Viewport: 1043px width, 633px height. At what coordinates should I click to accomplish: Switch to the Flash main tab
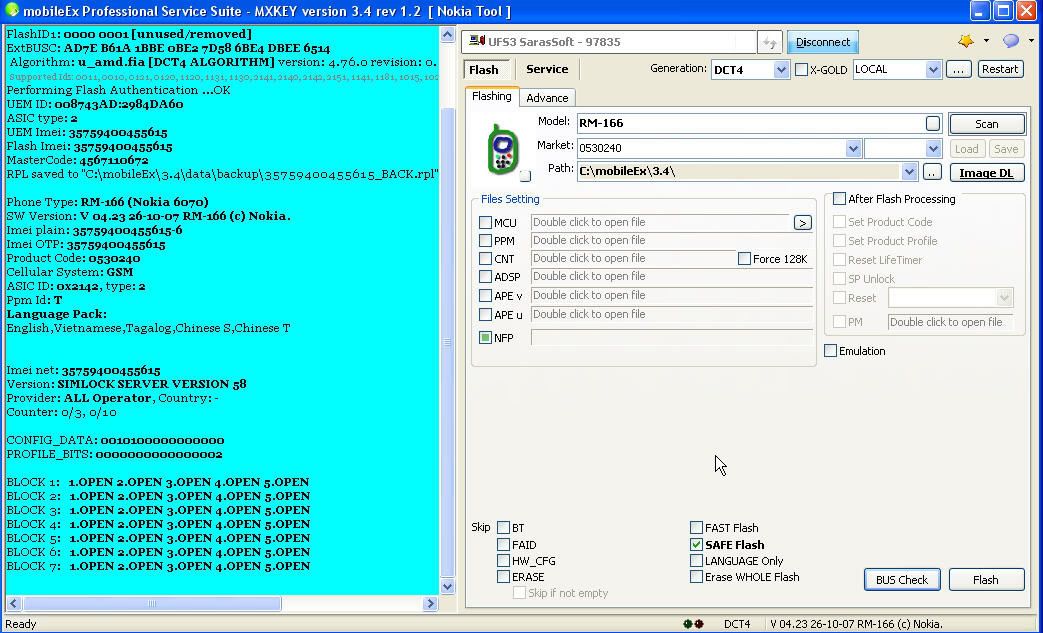click(484, 70)
